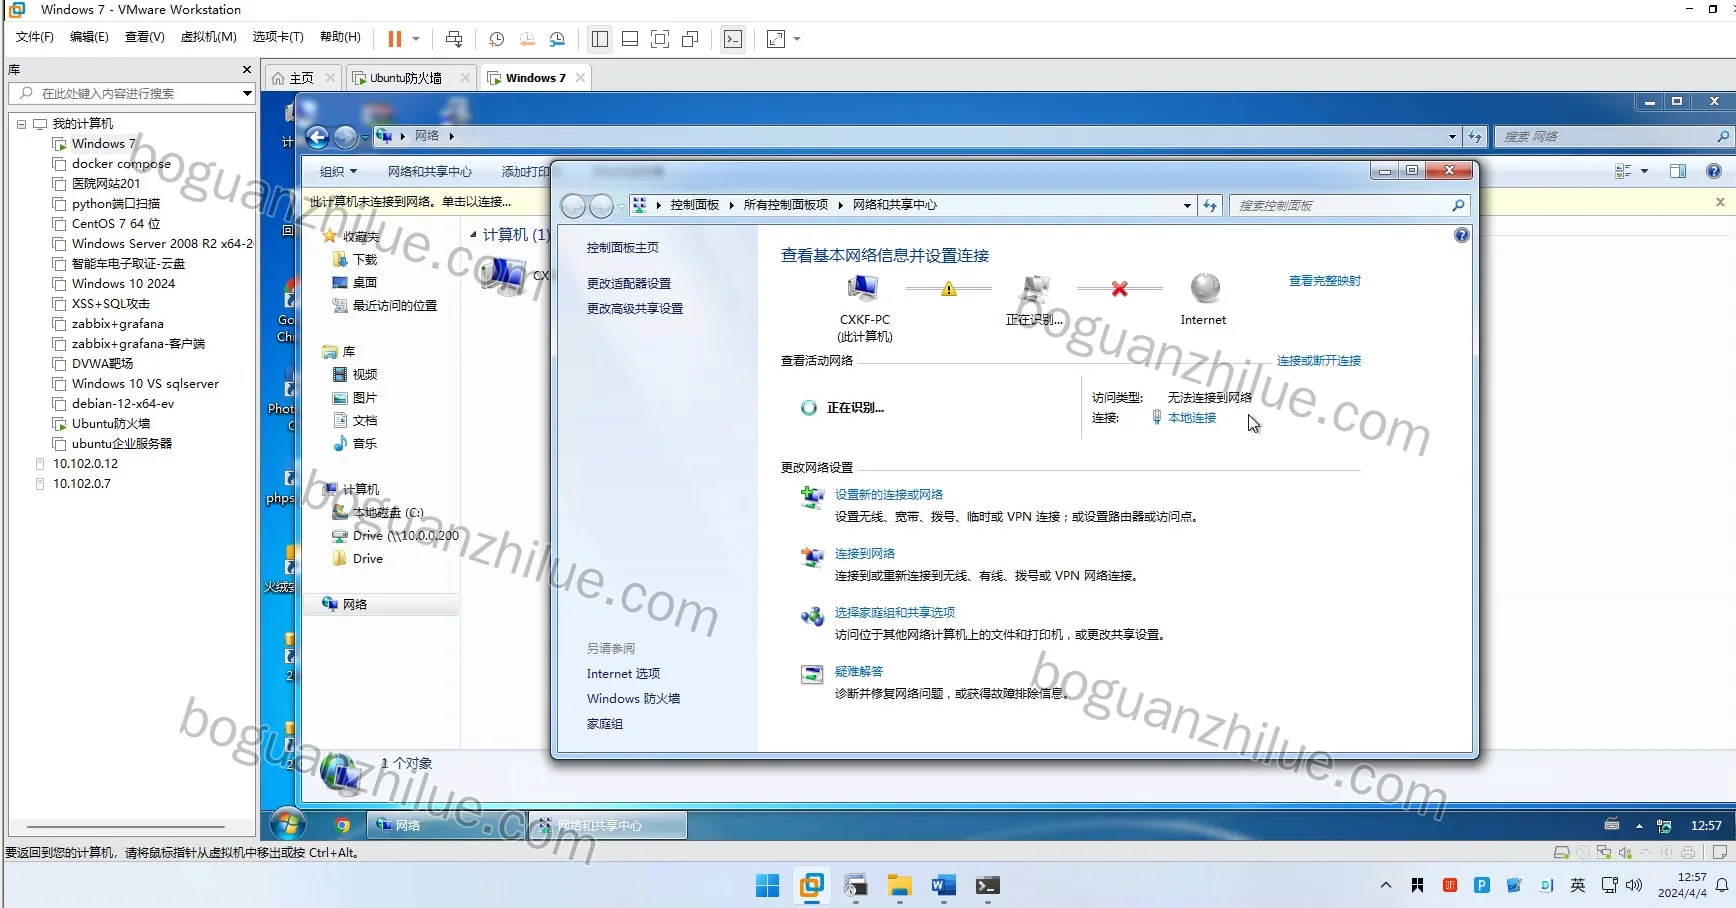Click in the 搜索控制面板 search box
Viewport: 1736px width, 908px height.
coord(1340,205)
